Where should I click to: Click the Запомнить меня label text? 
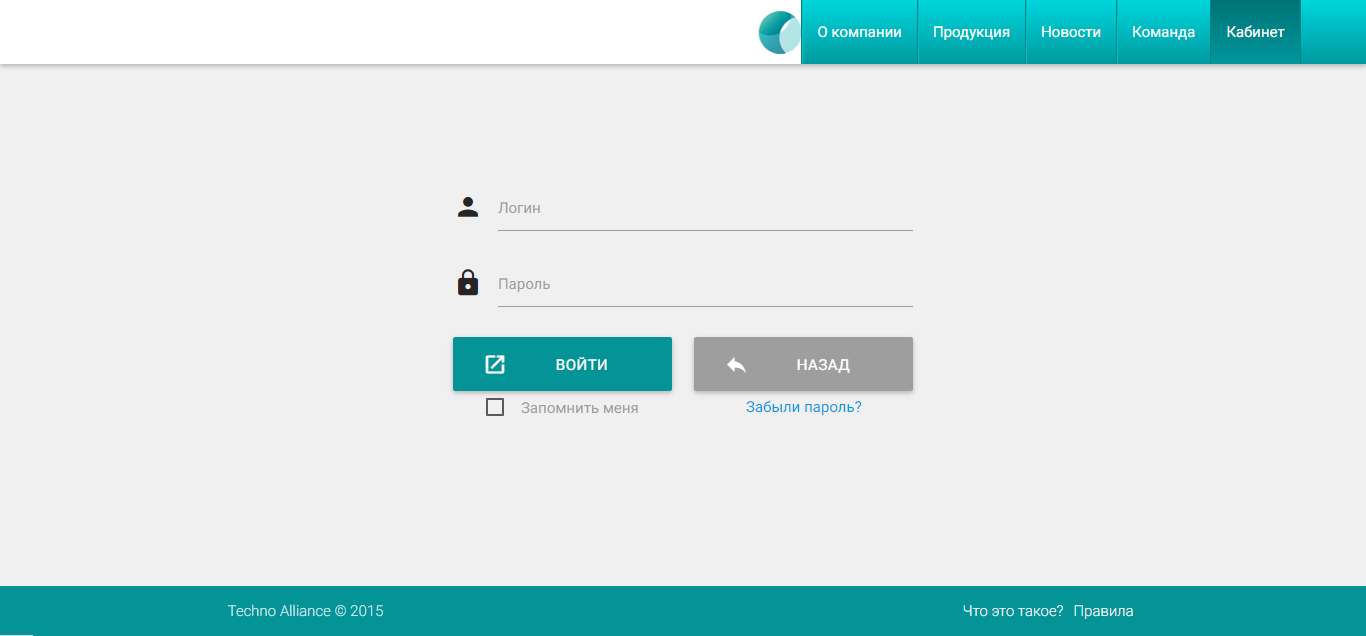pyautogui.click(x=579, y=408)
